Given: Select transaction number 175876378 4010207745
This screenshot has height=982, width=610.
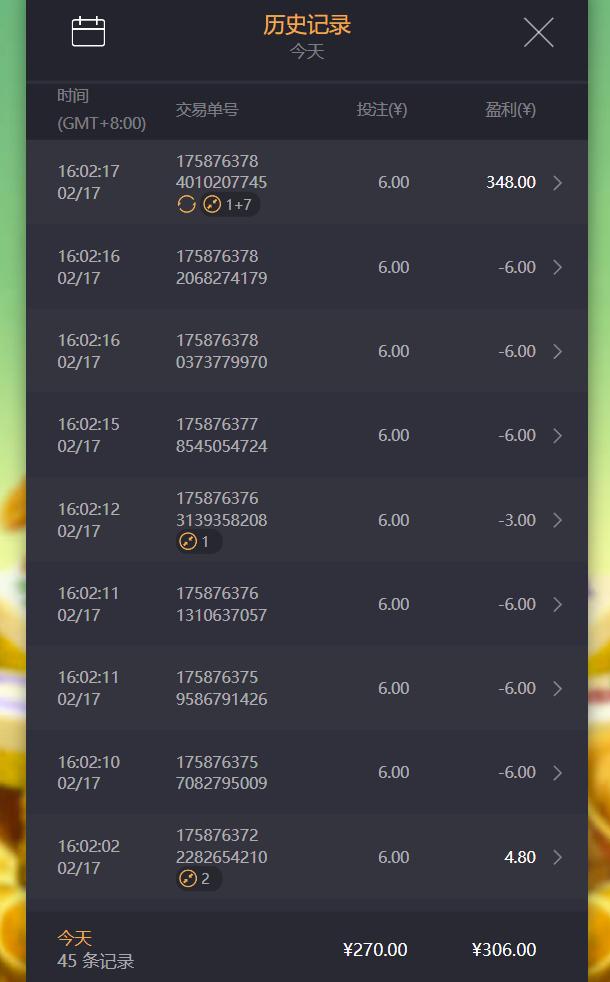Looking at the screenshot, I should (221, 172).
